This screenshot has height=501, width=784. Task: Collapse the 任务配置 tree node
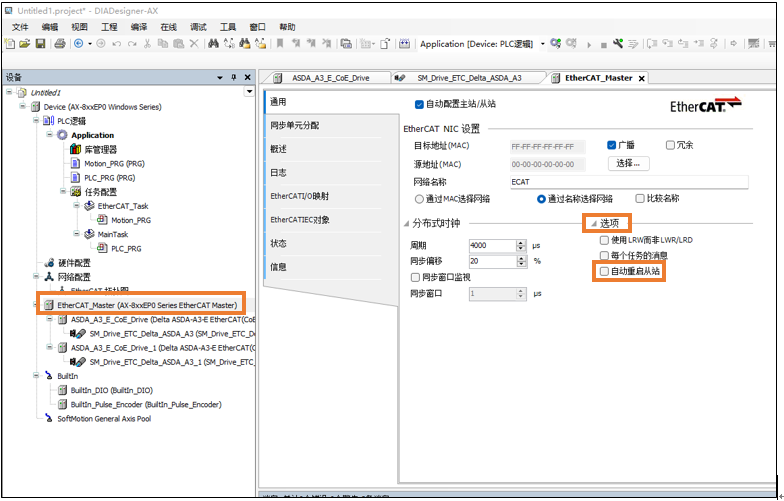[62, 191]
